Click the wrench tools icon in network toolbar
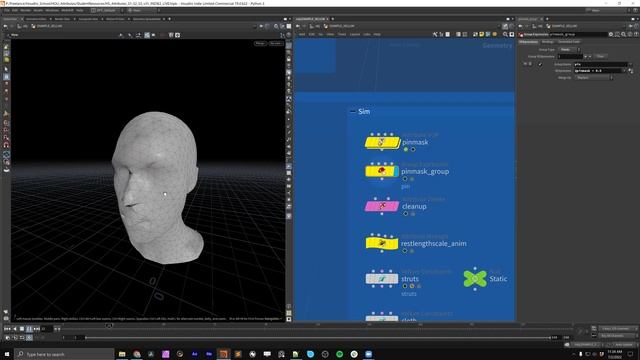 435,34
